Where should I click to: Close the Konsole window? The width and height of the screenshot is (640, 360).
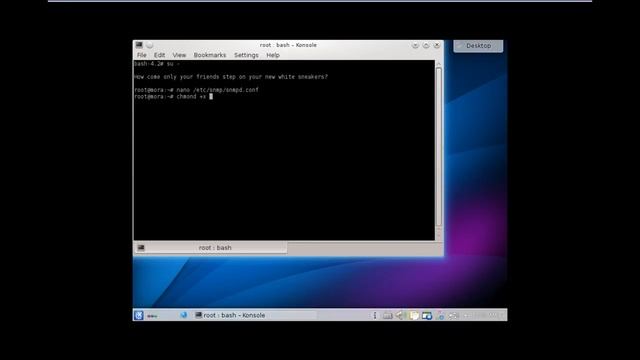click(437, 45)
